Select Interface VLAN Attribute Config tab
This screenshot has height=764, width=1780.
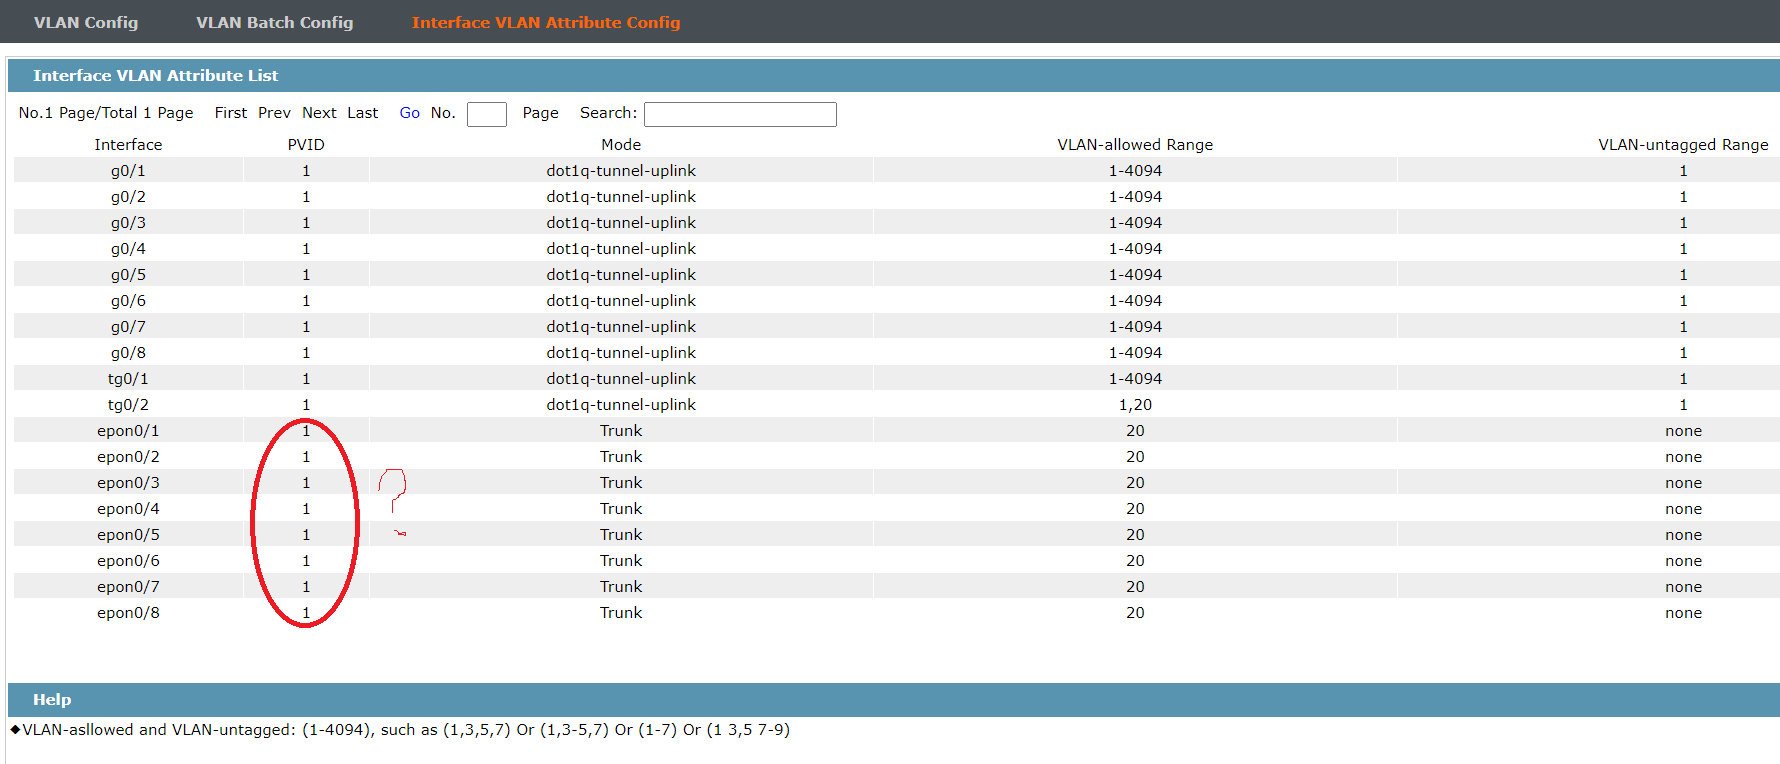pyautogui.click(x=546, y=22)
